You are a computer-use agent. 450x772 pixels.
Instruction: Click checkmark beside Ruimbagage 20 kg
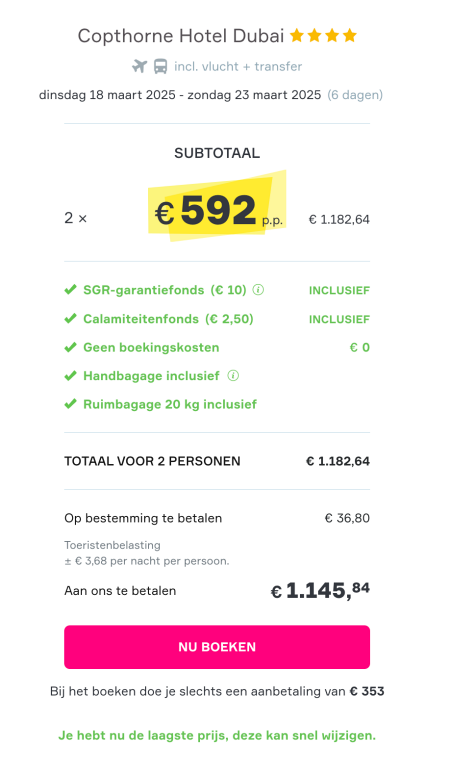[70, 404]
